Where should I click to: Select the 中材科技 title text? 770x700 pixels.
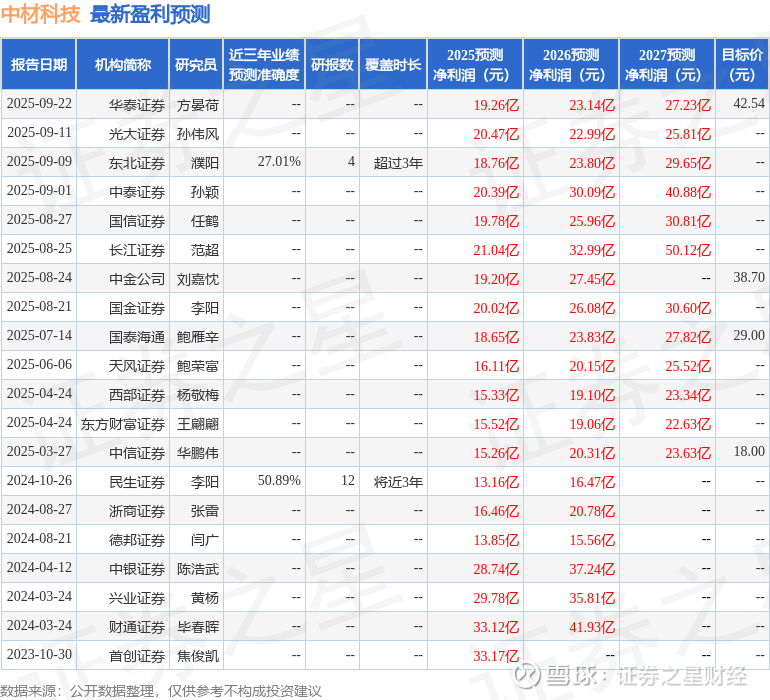[41, 14]
